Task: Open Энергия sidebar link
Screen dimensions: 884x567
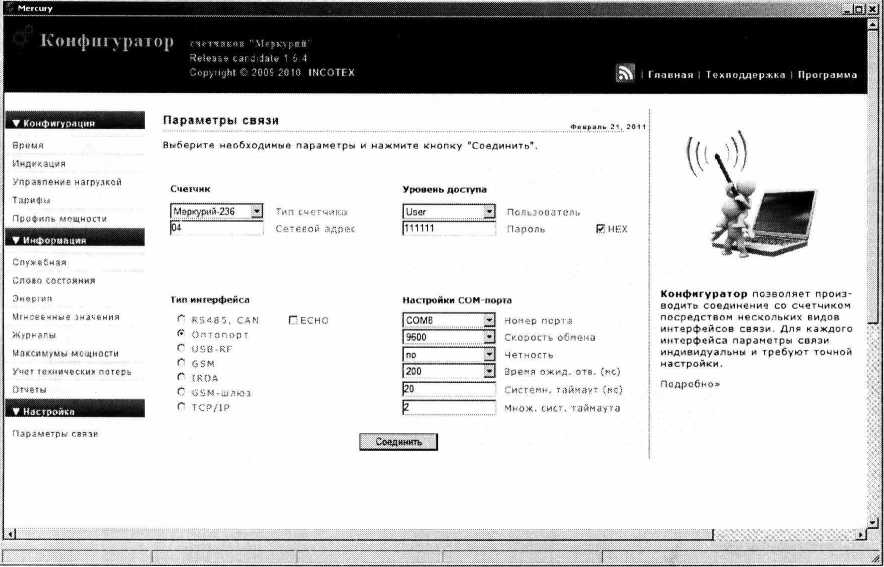Action: (x=32, y=298)
